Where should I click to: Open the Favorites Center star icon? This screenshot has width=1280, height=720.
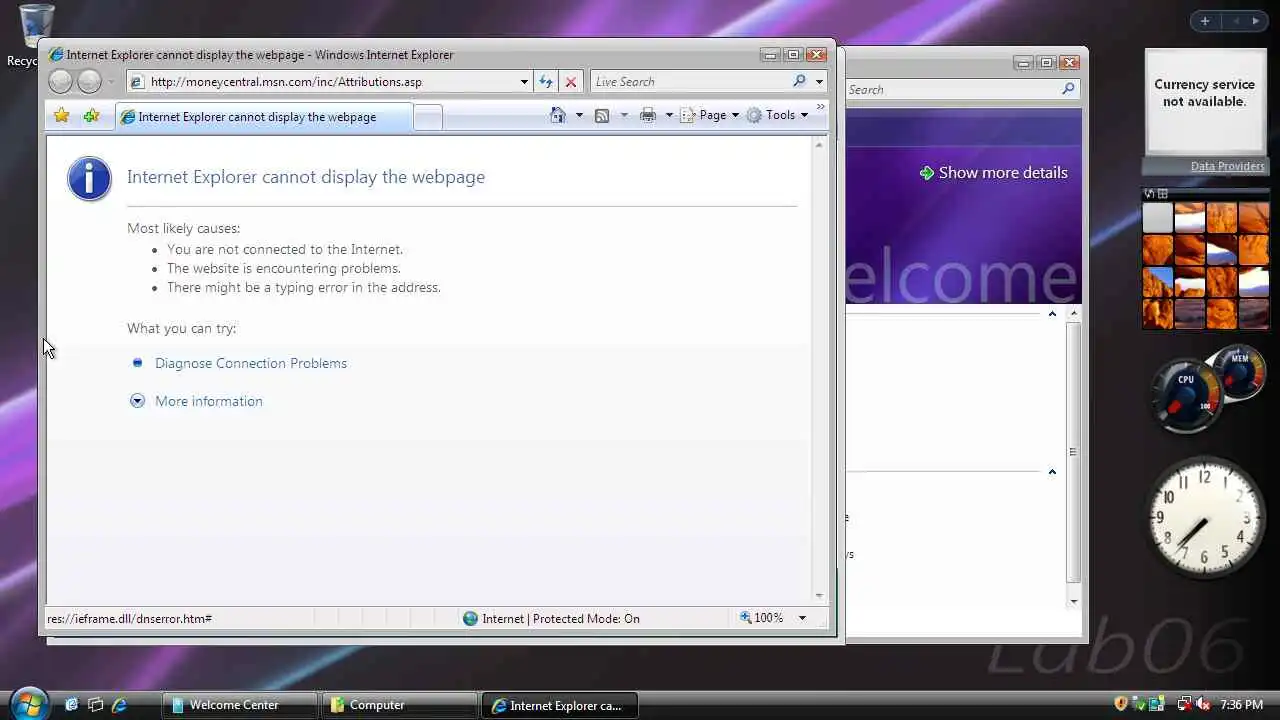tap(62, 116)
